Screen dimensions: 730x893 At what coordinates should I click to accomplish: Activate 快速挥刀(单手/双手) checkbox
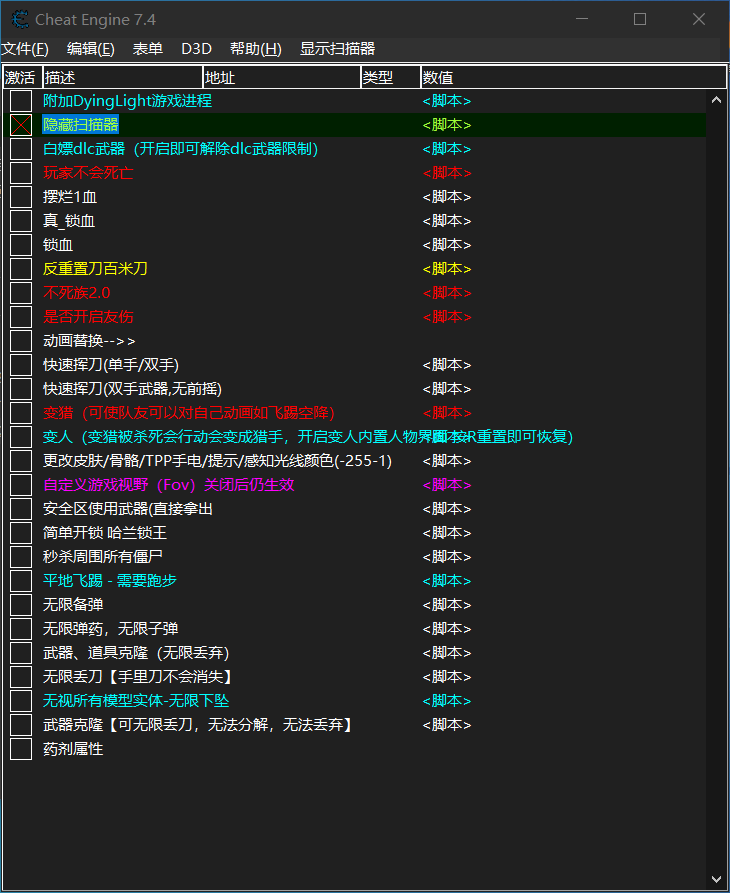tap(21, 364)
